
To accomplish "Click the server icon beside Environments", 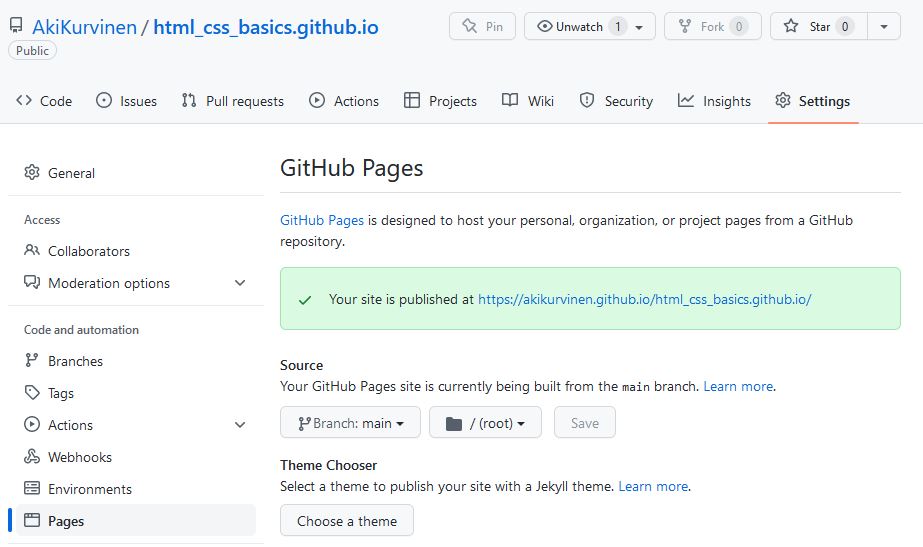I will click(32, 488).
